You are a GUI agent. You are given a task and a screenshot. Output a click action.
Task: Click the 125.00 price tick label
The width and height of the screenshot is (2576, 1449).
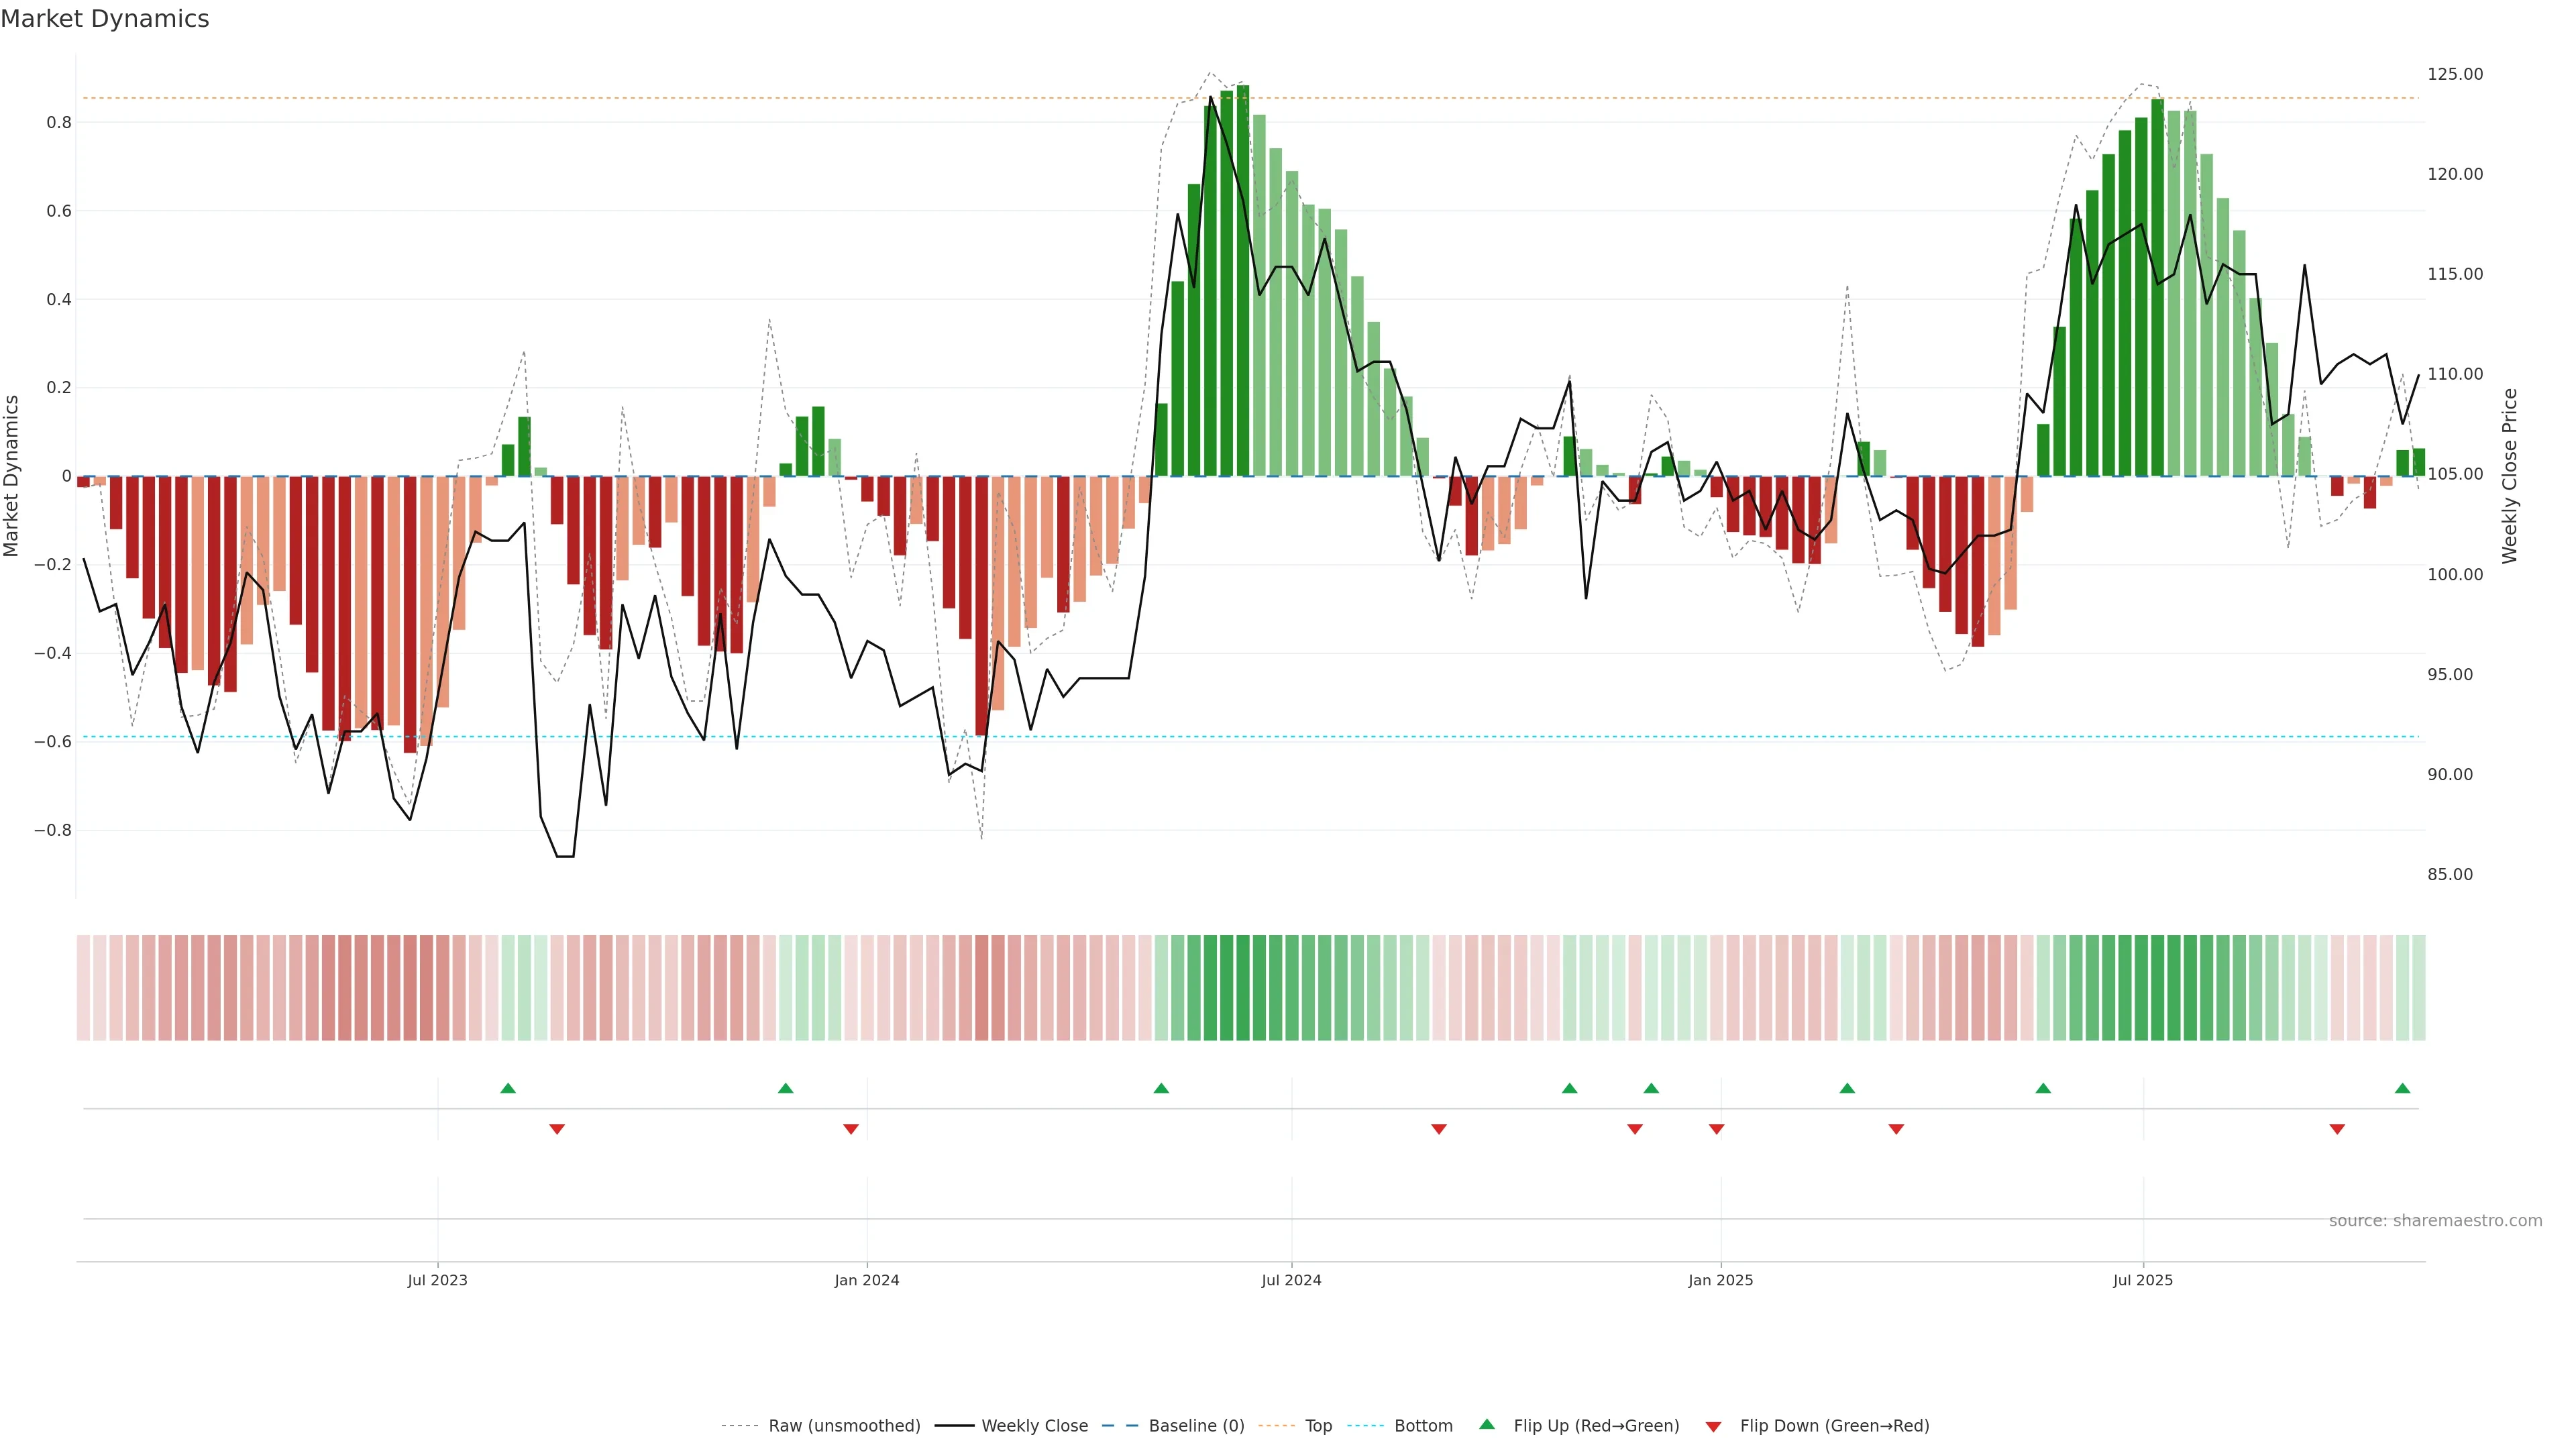[x=2454, y=74]
